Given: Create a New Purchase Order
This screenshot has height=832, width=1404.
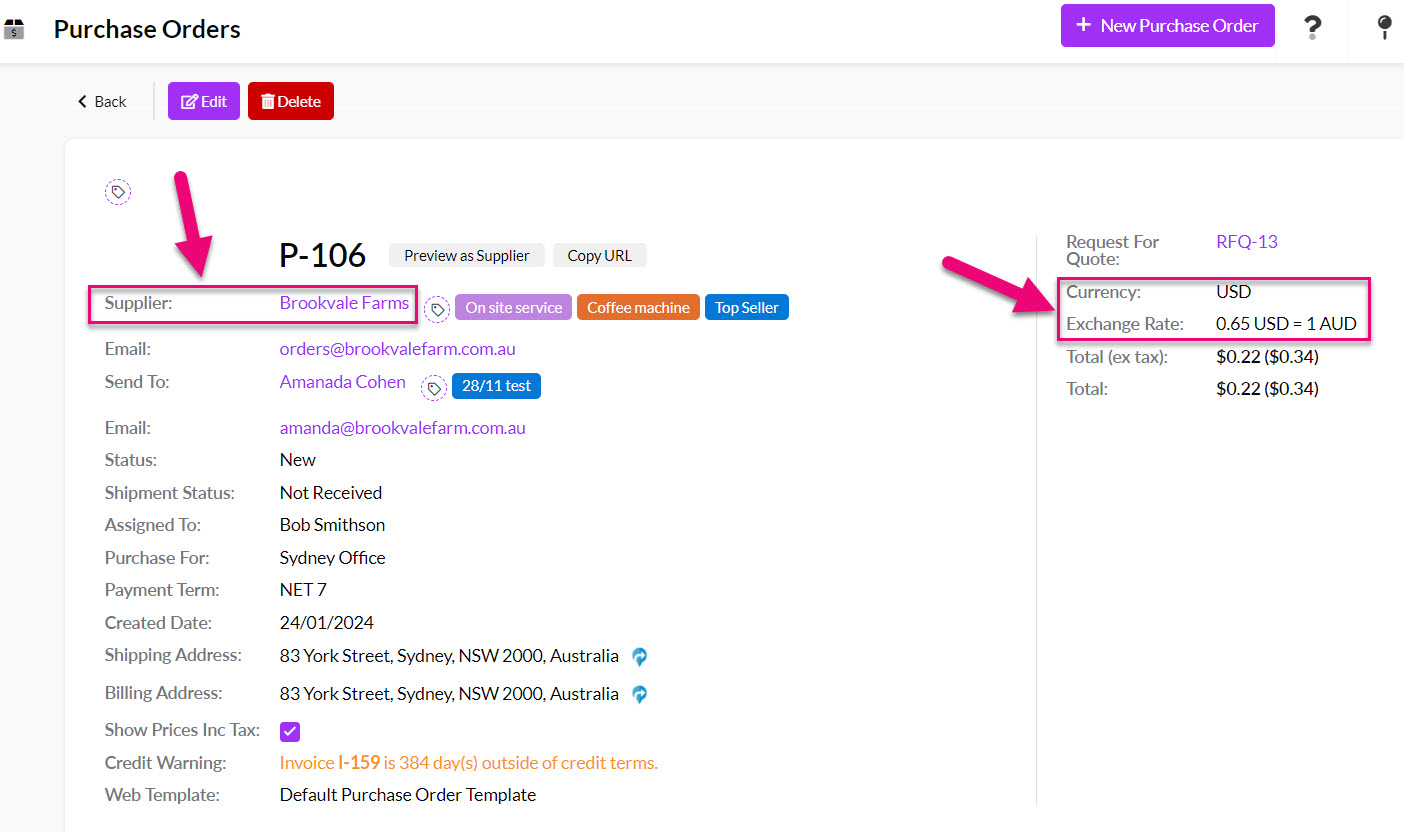Looking at the screenshot, I should [x=1167, y=26].
